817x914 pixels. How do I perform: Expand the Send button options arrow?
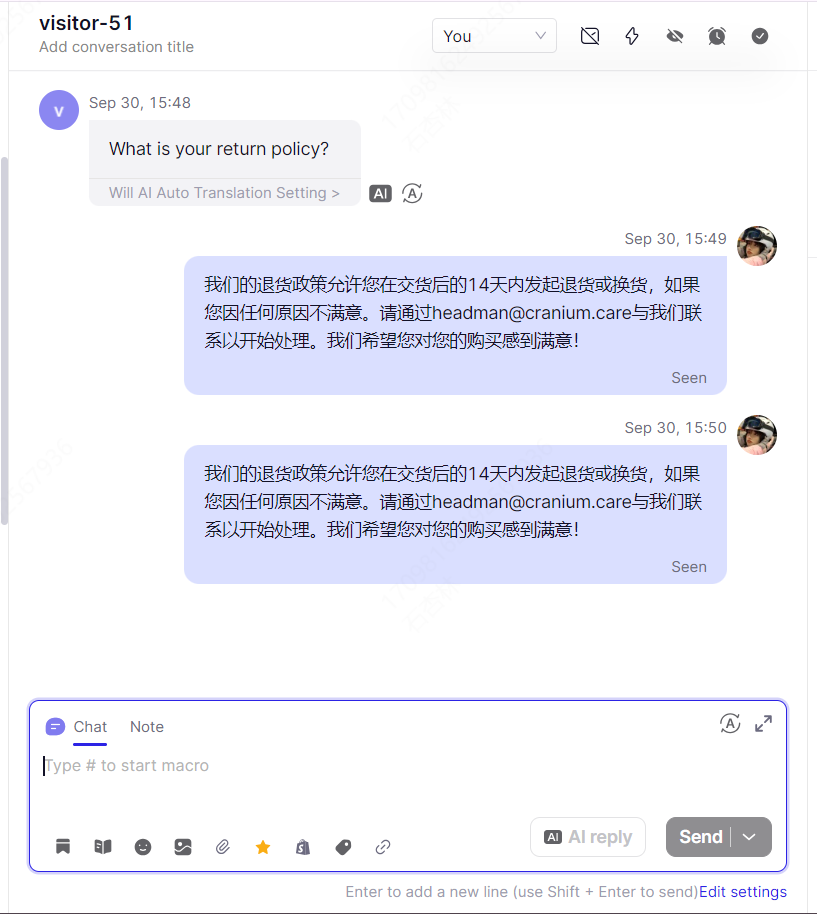pos(749,837)
